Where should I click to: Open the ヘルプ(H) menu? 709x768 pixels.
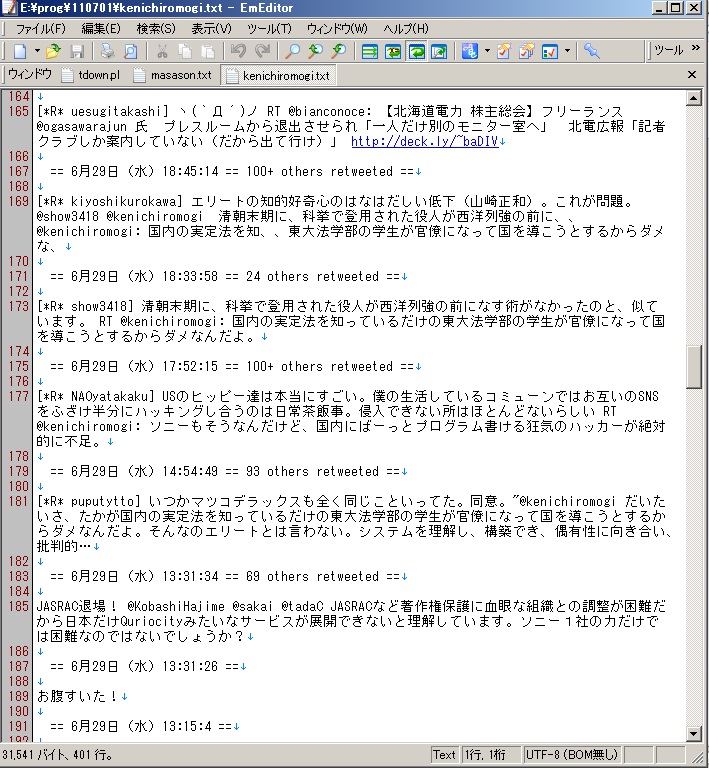coord(405,28)
